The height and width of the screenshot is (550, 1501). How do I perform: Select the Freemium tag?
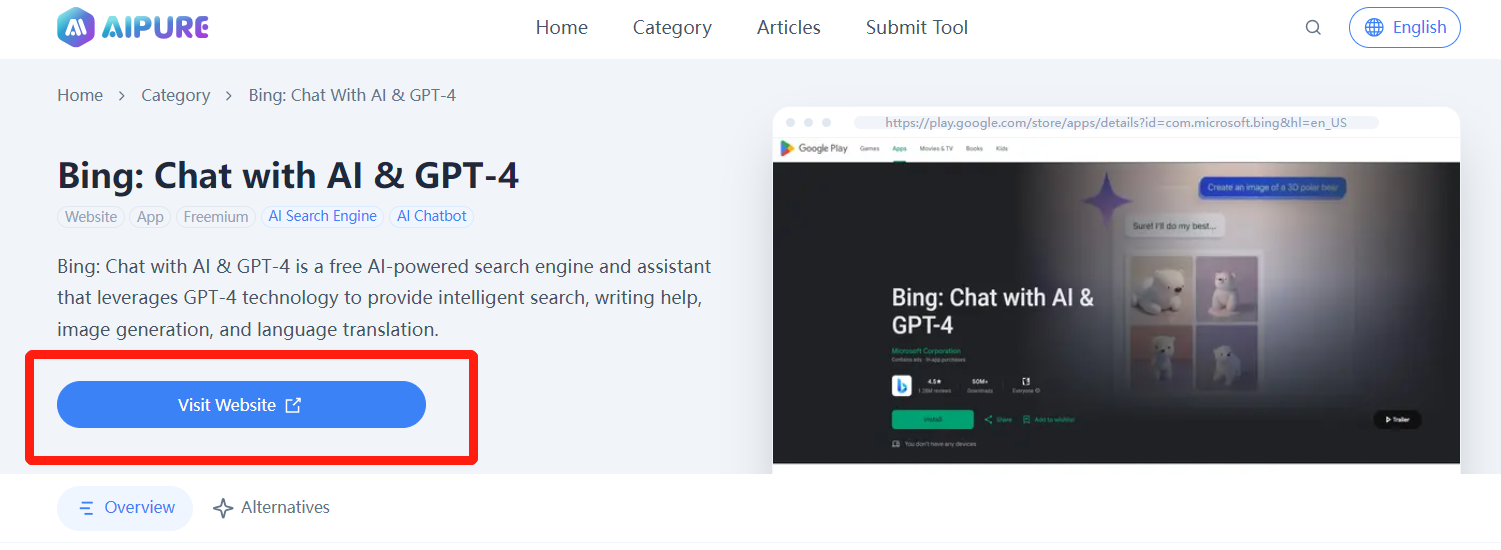(216, 216)
